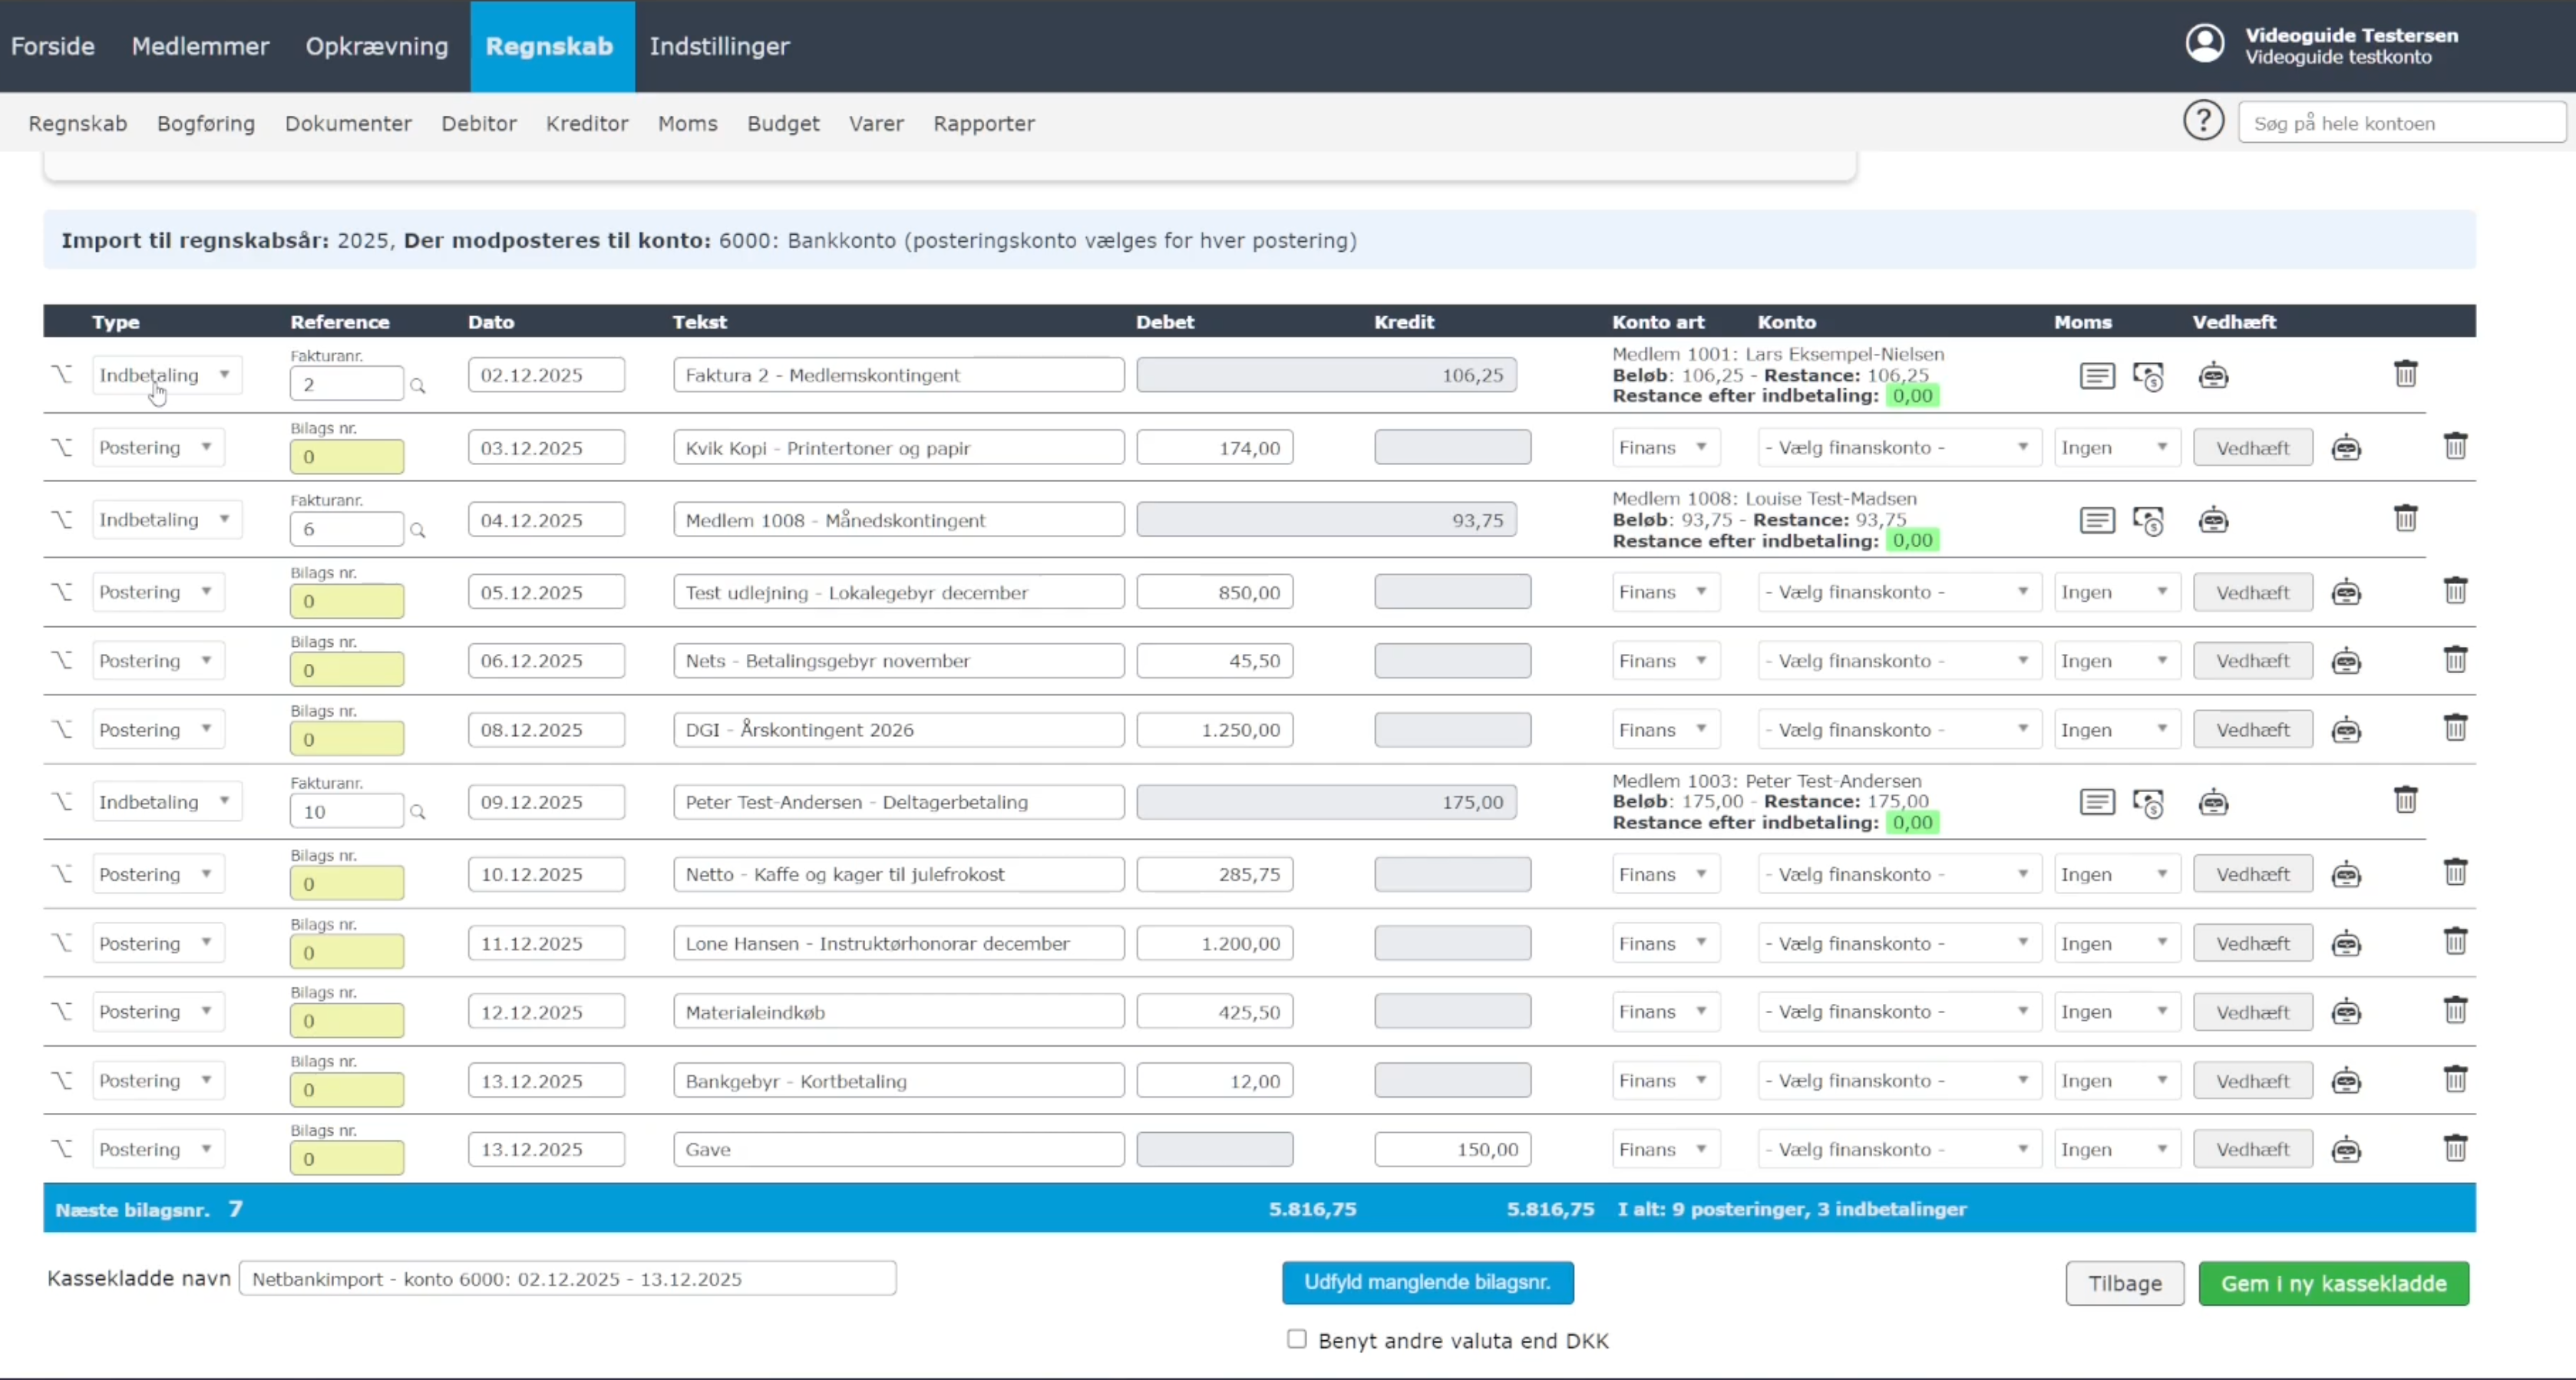Image resolution: width=2576 pixels, height=1380 pixels.
Task: Open Konto art dropdown on Lone Hansen row
Action: (x=1663, y=943)
